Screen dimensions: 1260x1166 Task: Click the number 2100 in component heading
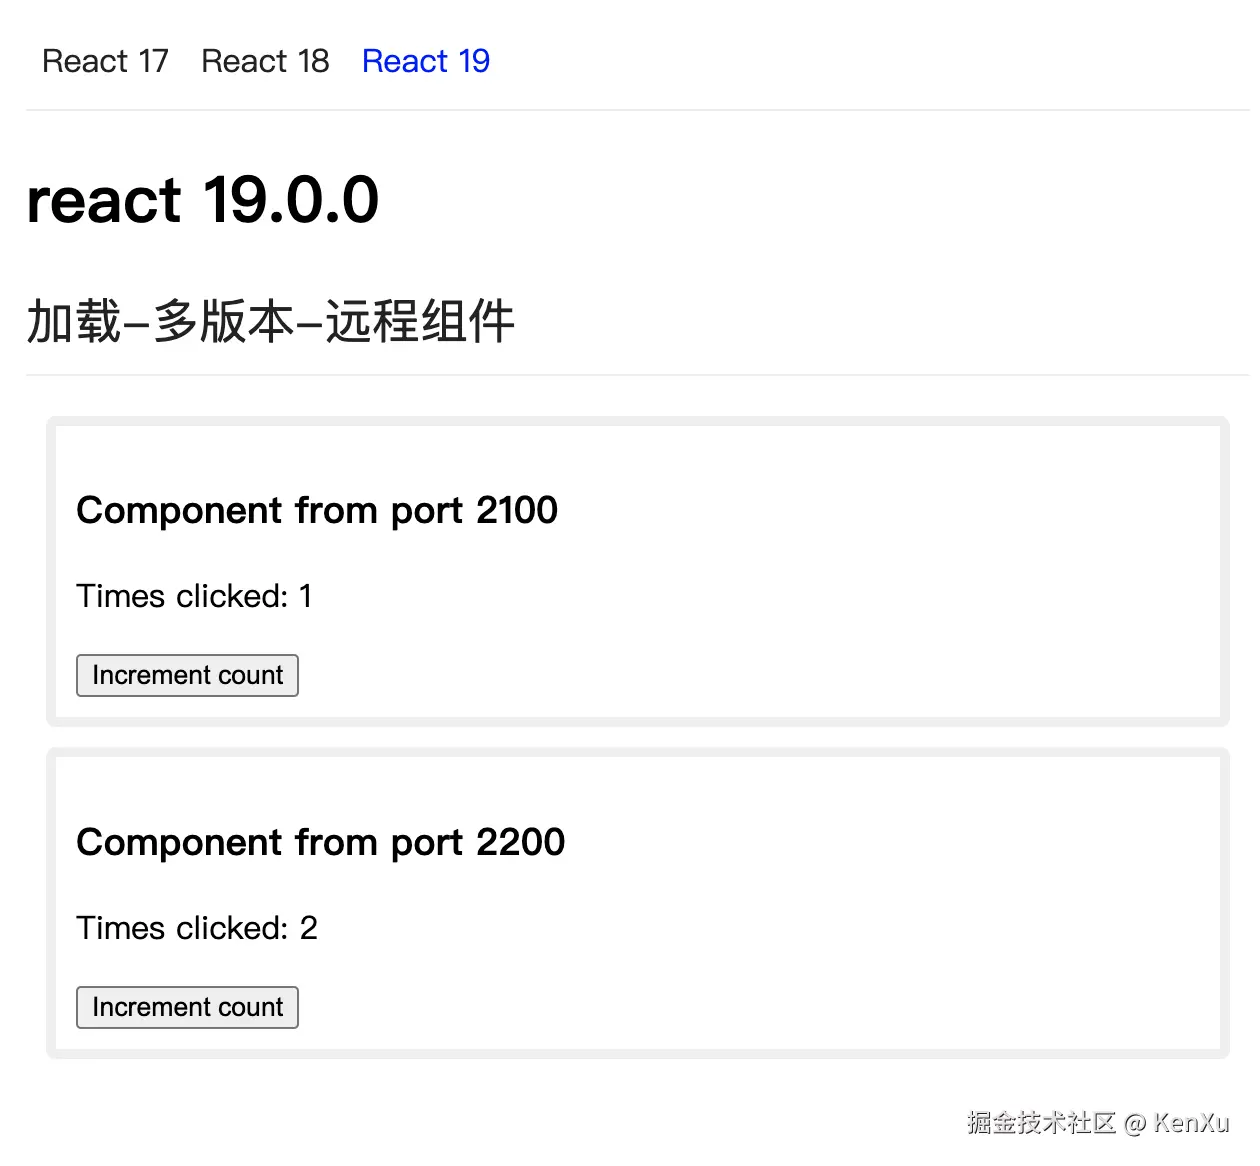tap(517, 510)
